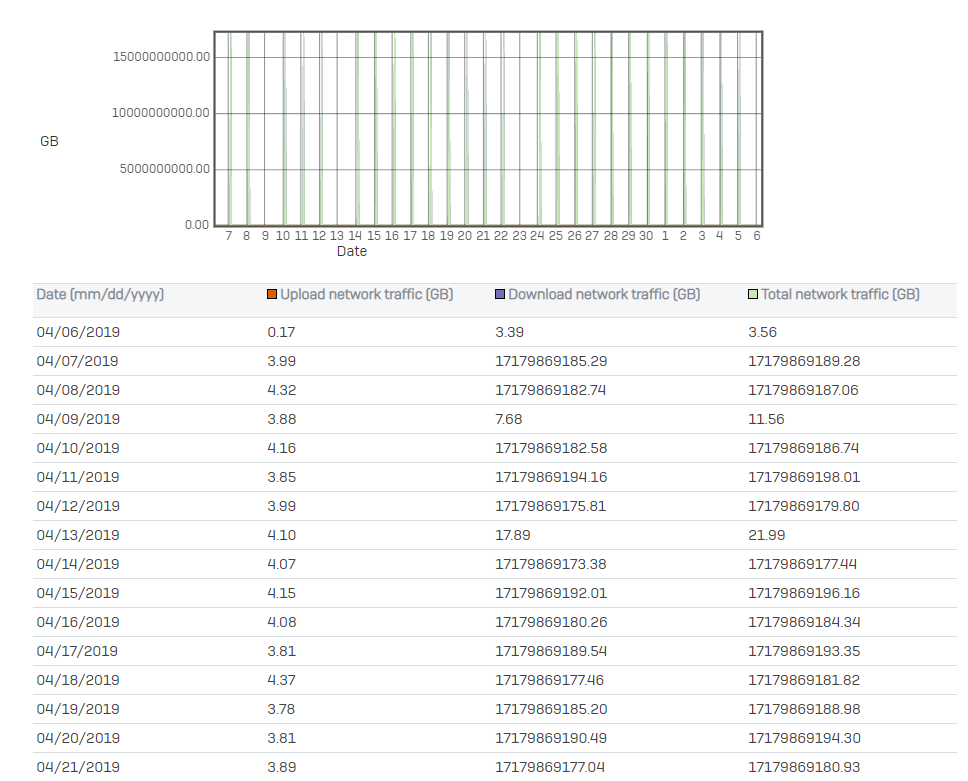
Task: Click the orange Upload network traffic swatch
Action: pyautogui.click(x=272, y=295)
